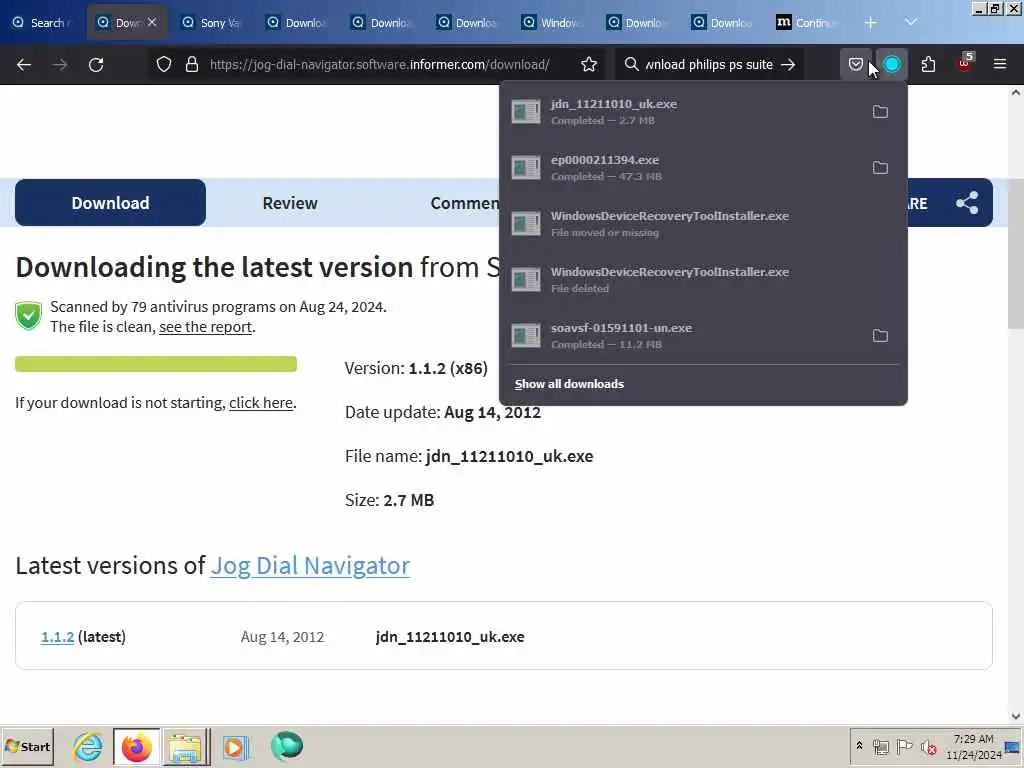Select the Review page tab
Screen dimensions: 1024x768
(290, 203)
